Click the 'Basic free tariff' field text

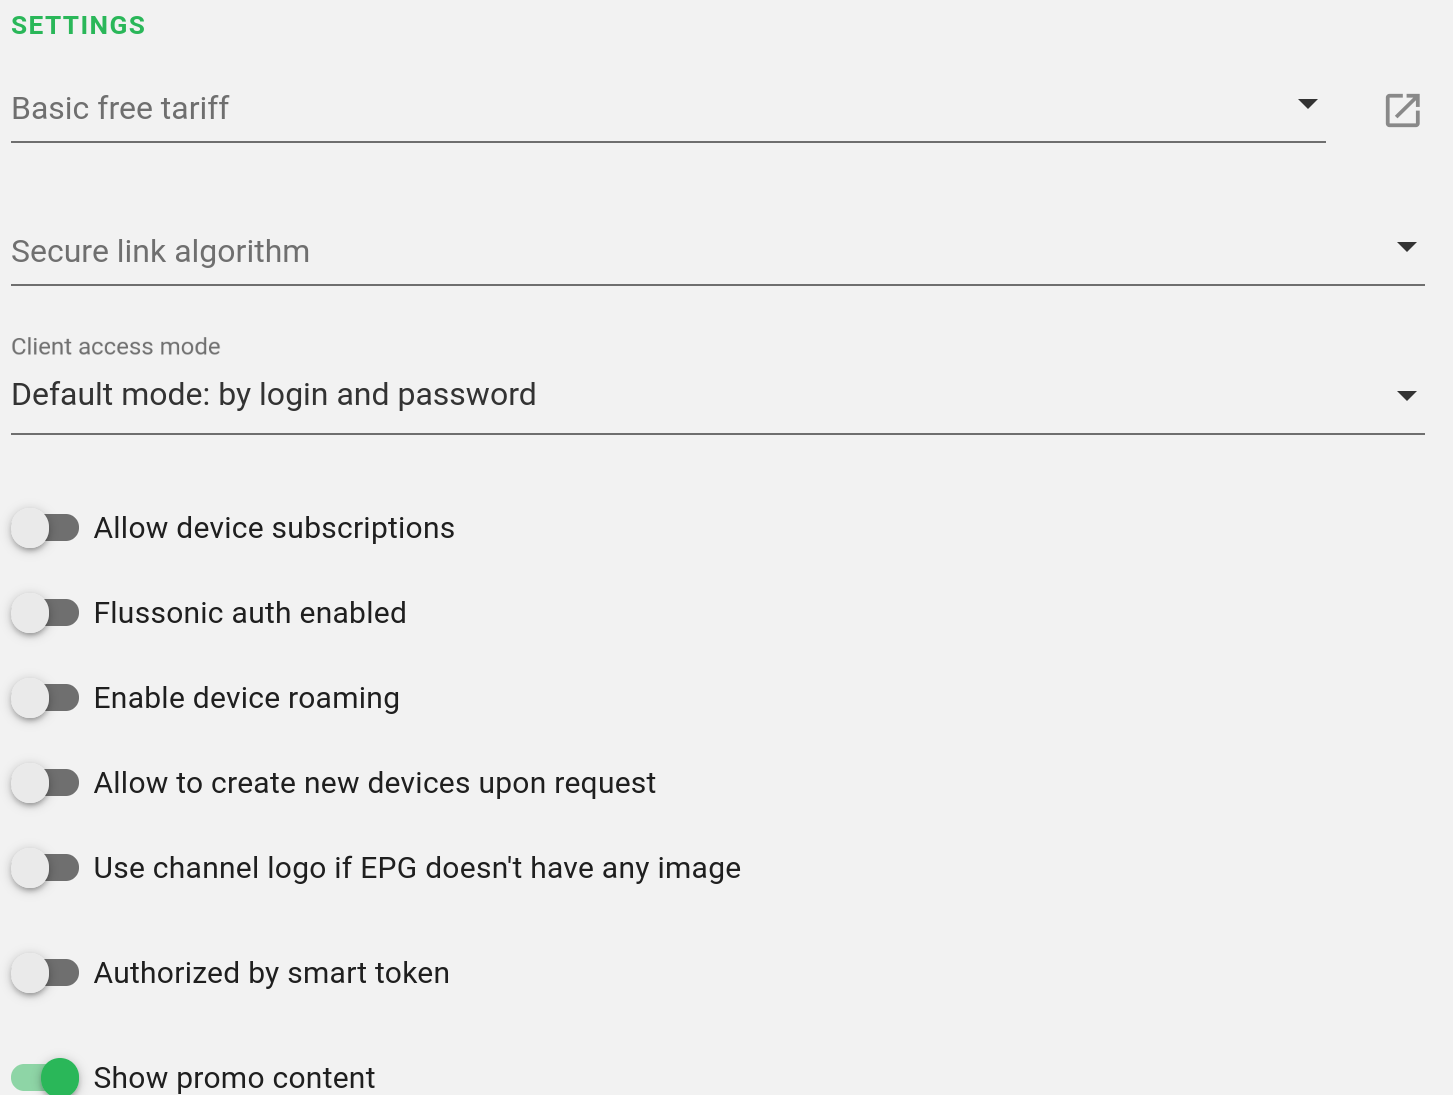coord(120,108)
